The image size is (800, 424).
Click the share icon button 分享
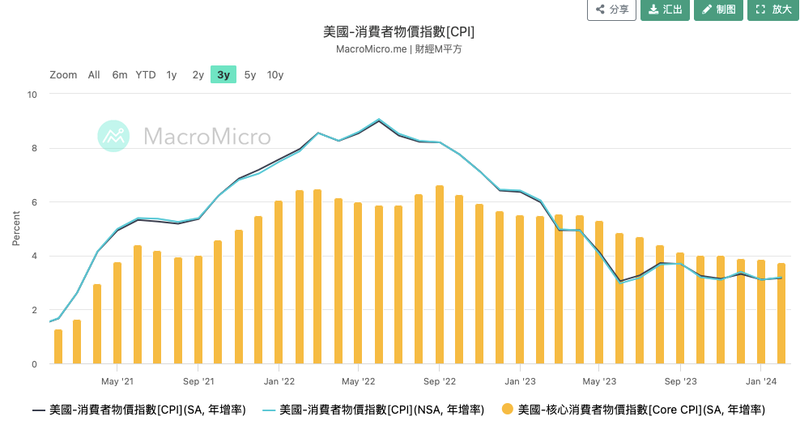coord(612,9)
